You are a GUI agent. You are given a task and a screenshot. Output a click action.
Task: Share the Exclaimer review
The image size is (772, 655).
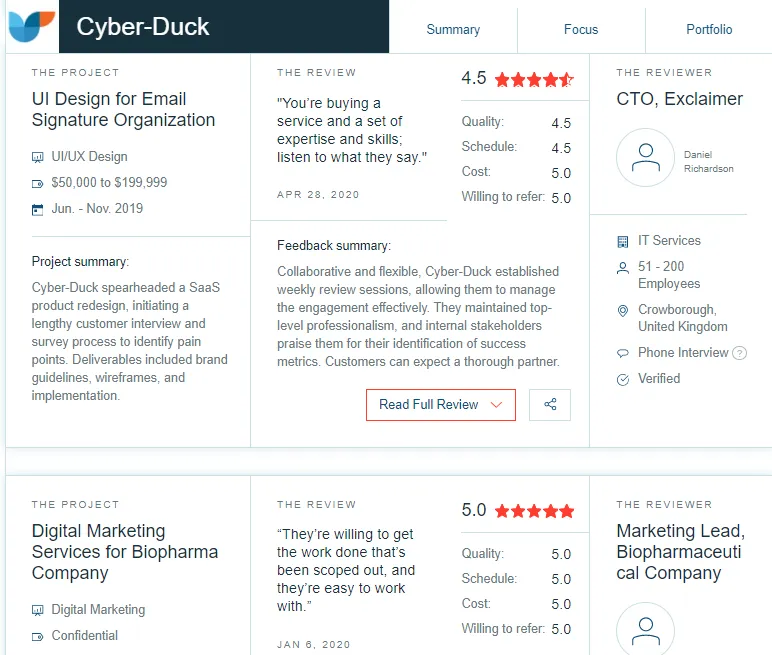pos(550,405)
